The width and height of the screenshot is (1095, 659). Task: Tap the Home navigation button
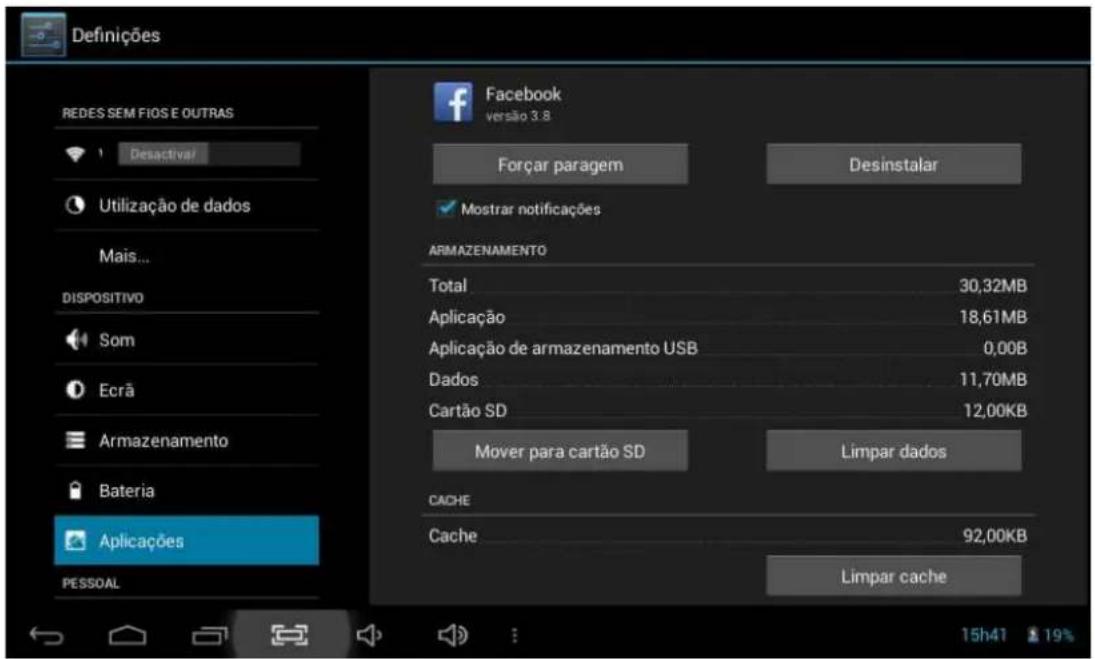(128, 635)
